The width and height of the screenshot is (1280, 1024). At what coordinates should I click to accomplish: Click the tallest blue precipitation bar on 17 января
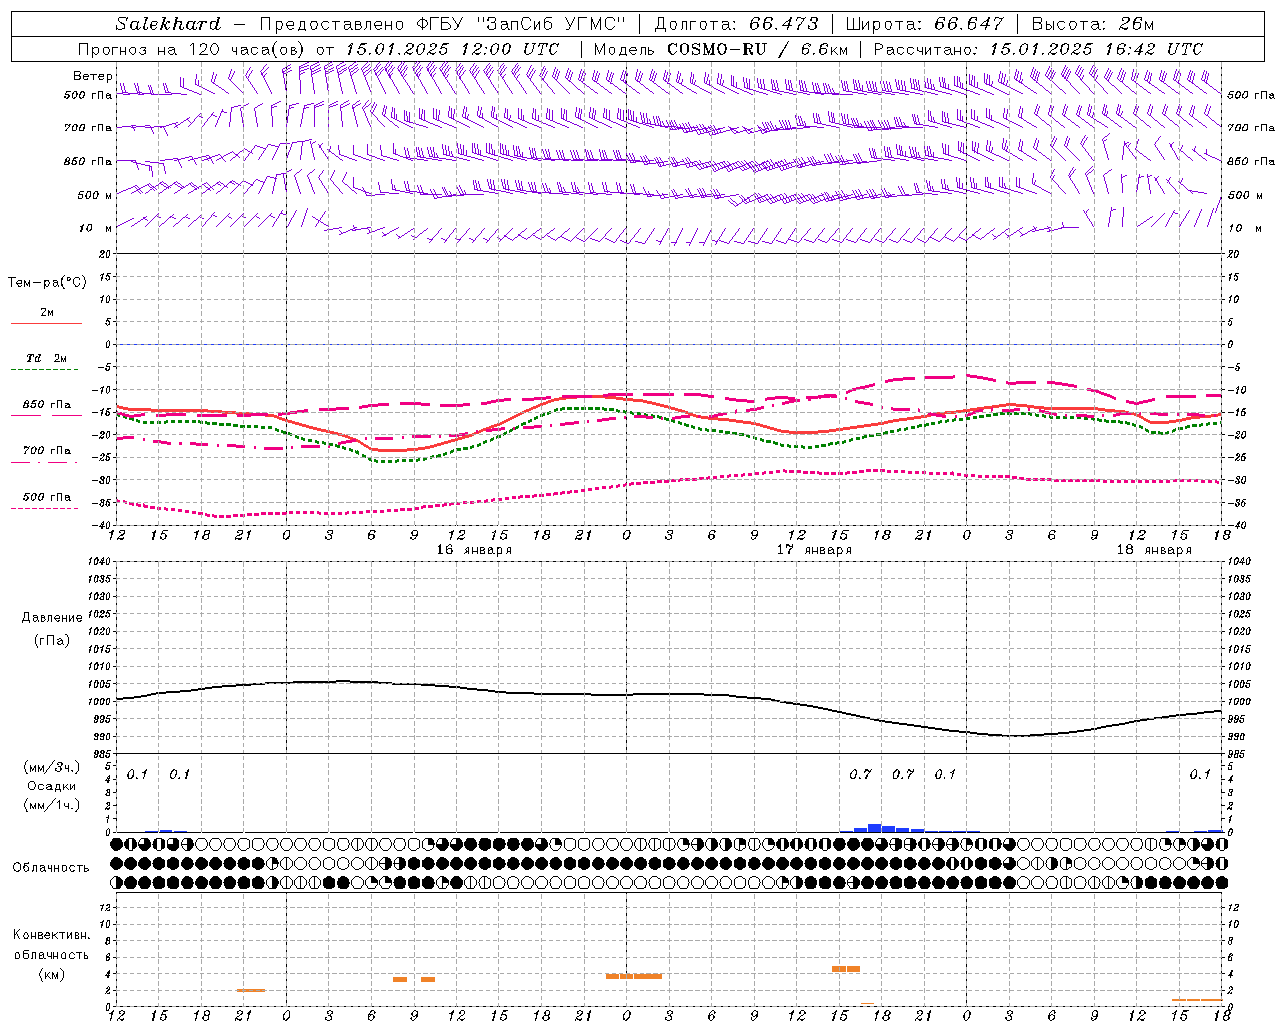(875, 828)
